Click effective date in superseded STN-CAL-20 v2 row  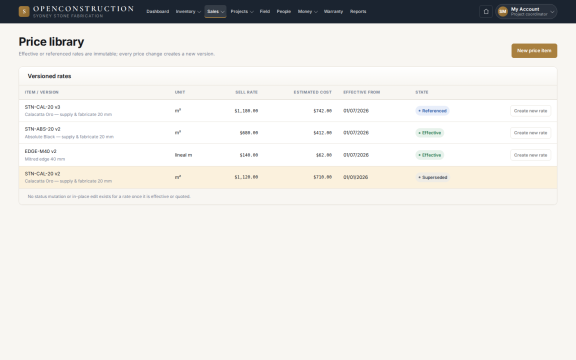356,177
